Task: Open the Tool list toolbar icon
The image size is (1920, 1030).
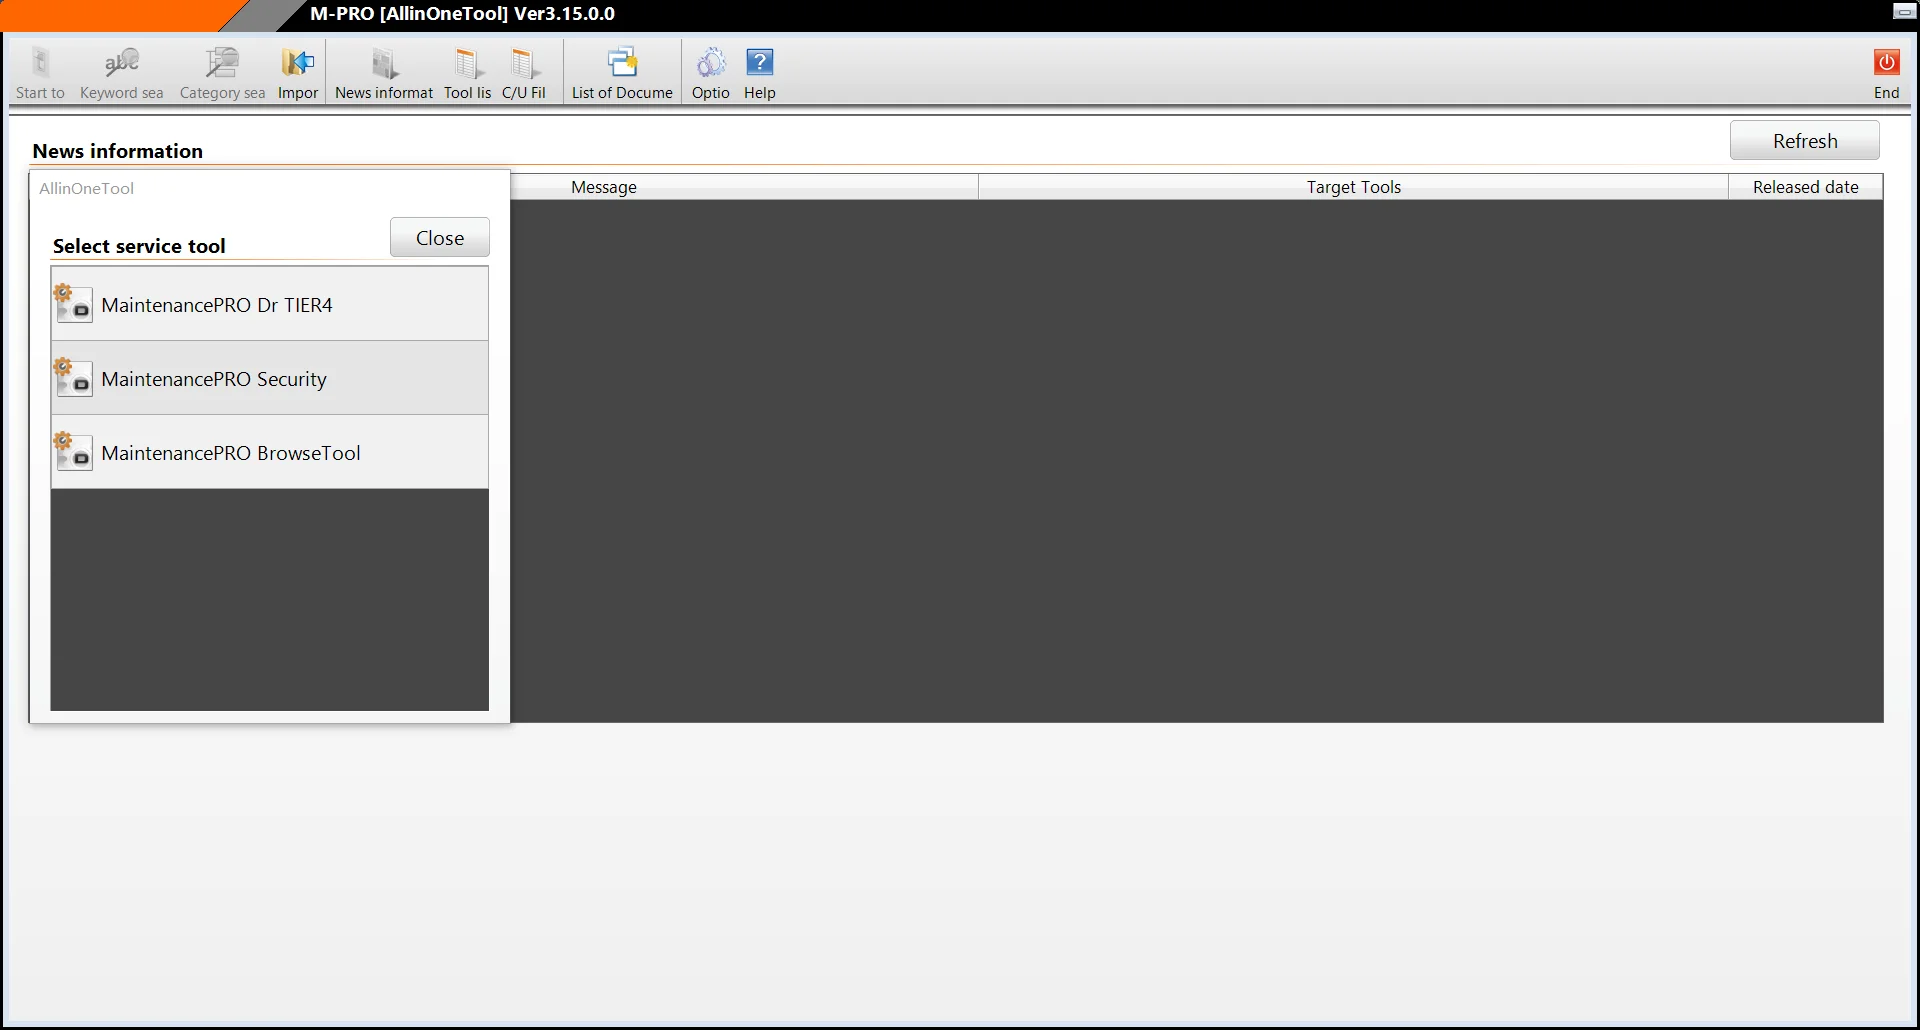Action: point(467,63)
